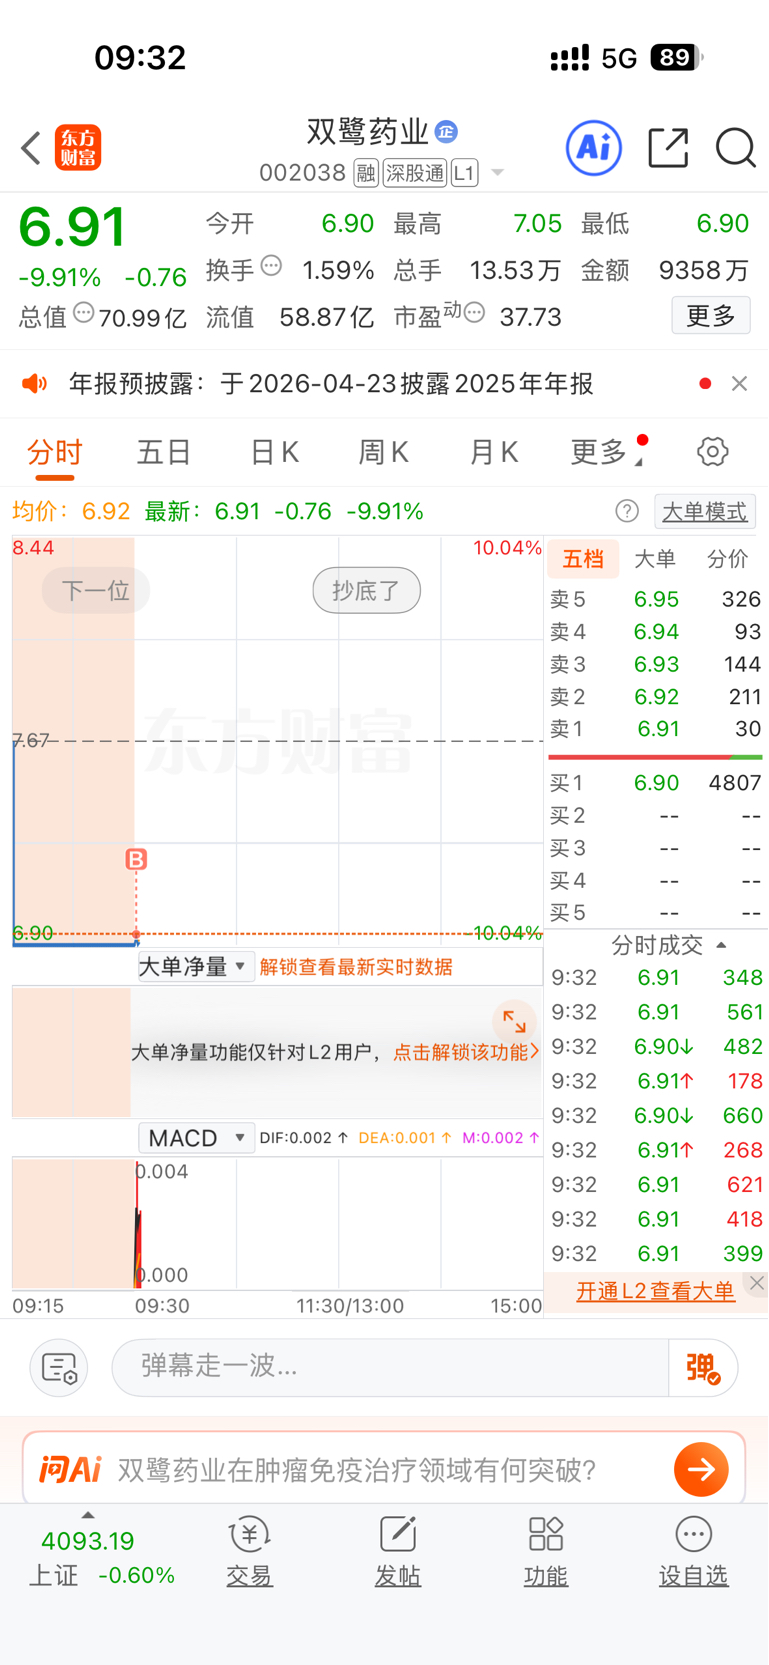Image resolution: width=769 pixels, height=1665 pixels.
Task: Select the 分价 tab
Action: point(727,559)
